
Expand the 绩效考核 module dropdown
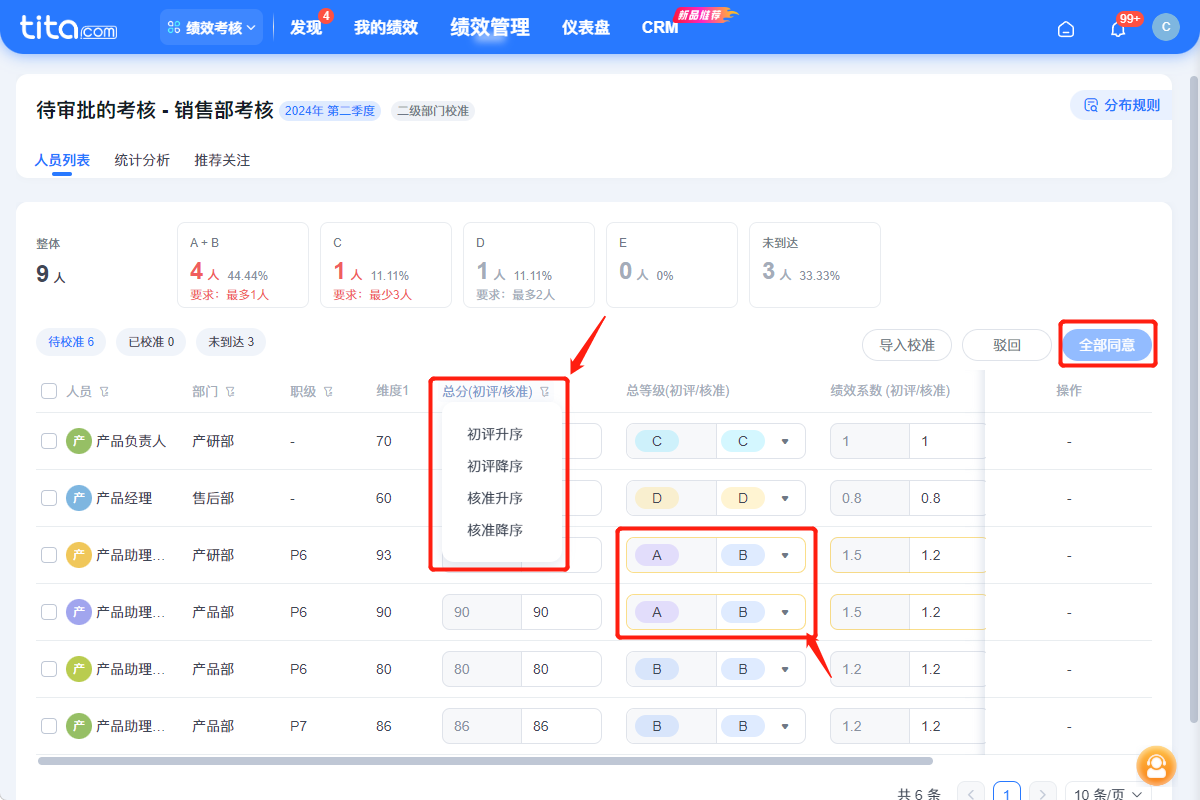click(211, 28)
